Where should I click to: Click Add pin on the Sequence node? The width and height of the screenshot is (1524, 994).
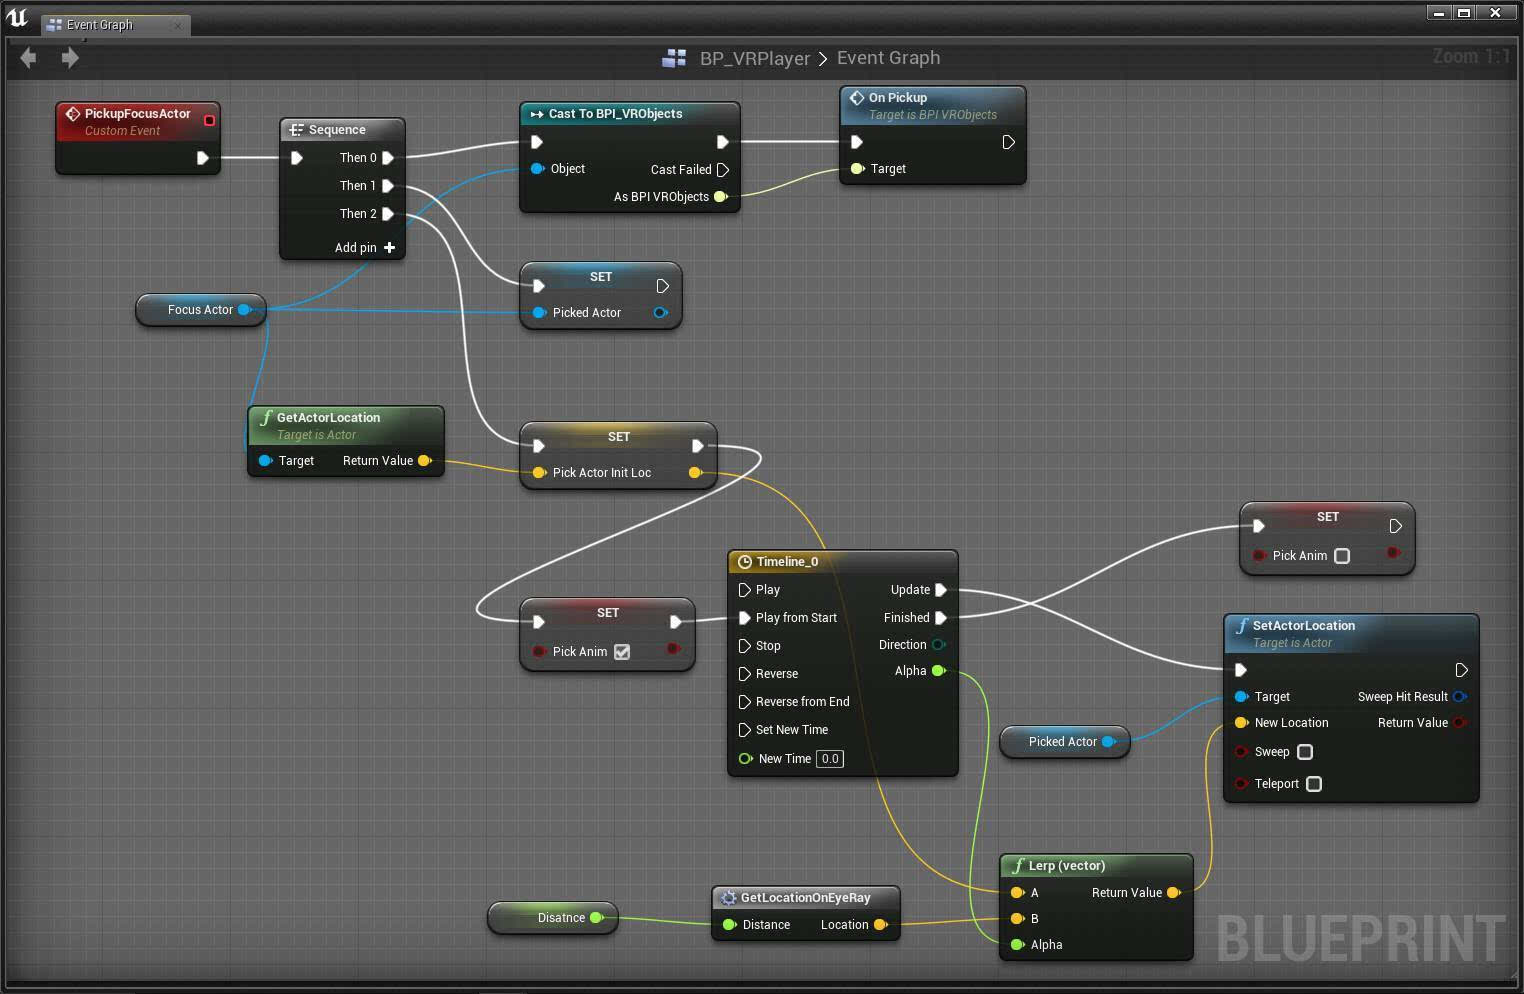(365, 248)
